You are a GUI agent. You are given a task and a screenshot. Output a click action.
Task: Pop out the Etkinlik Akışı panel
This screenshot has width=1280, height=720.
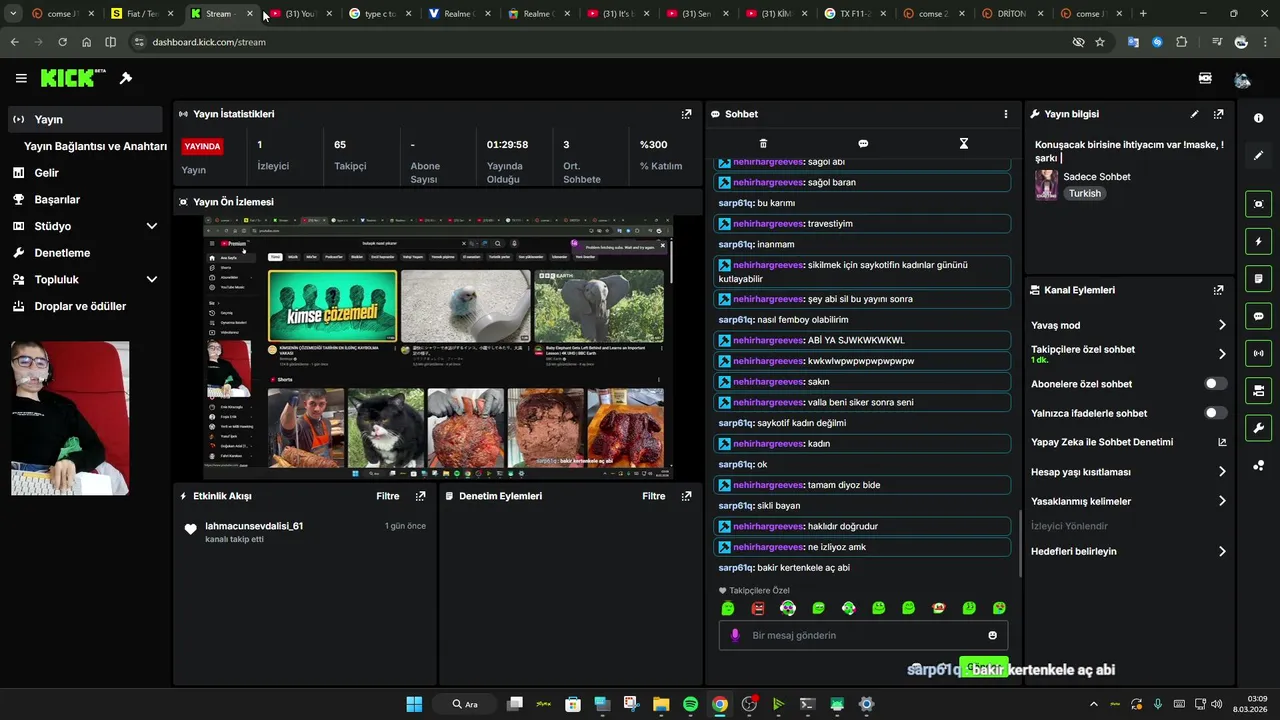coord(420,496)
